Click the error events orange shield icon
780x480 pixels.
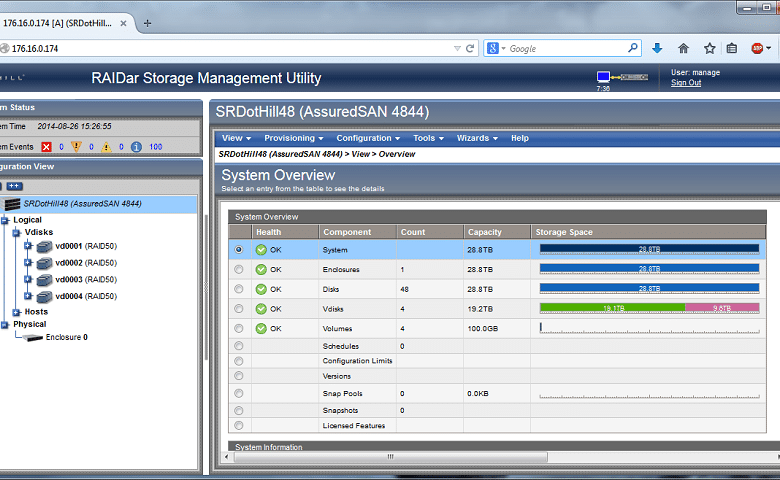pyautogui.click(x=76, y=147)
